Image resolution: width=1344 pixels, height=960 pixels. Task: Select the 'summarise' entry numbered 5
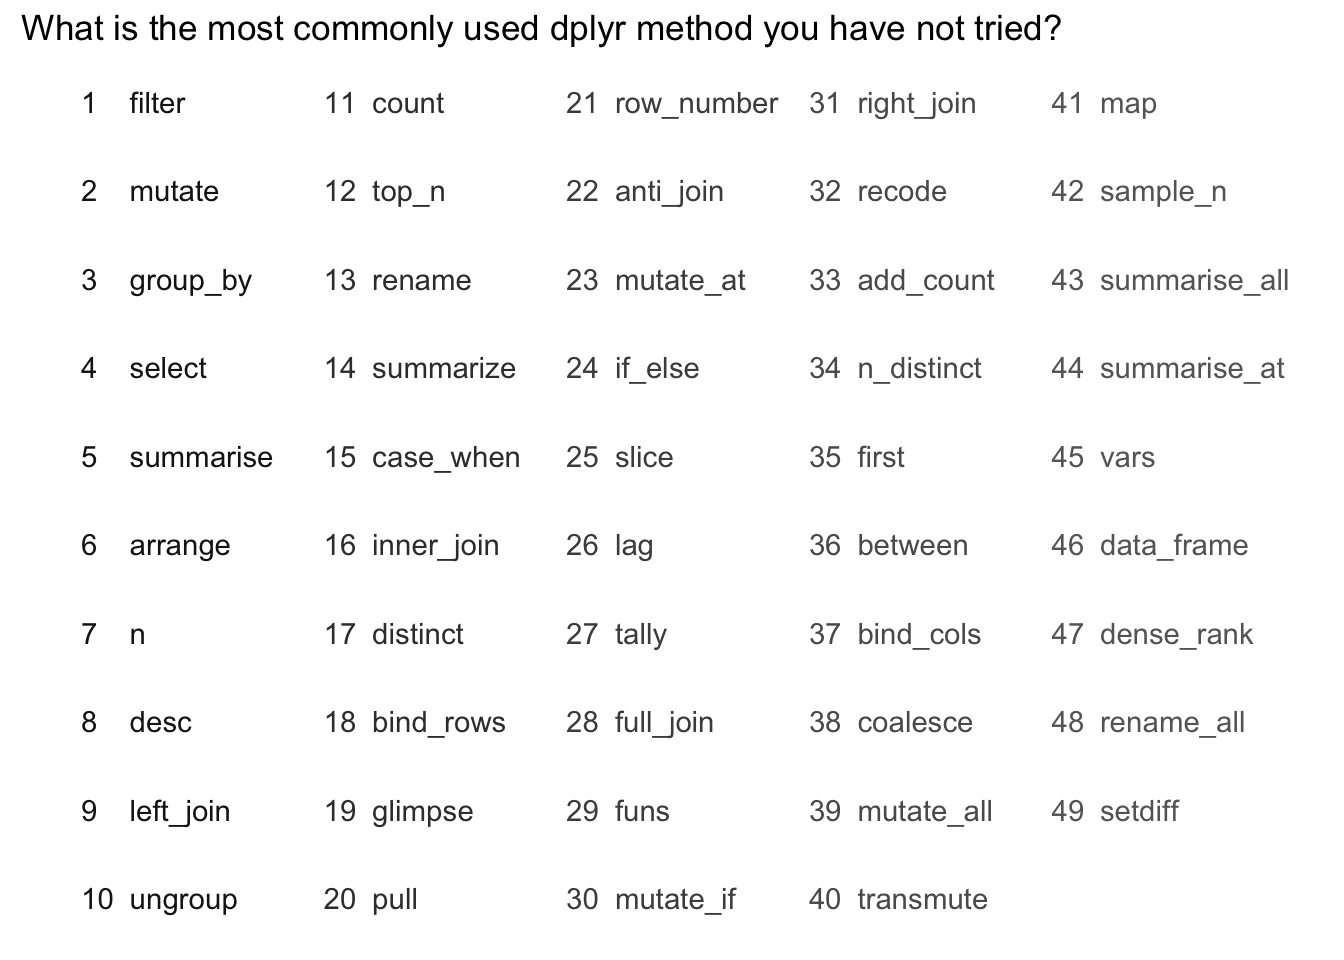[201, 457]
